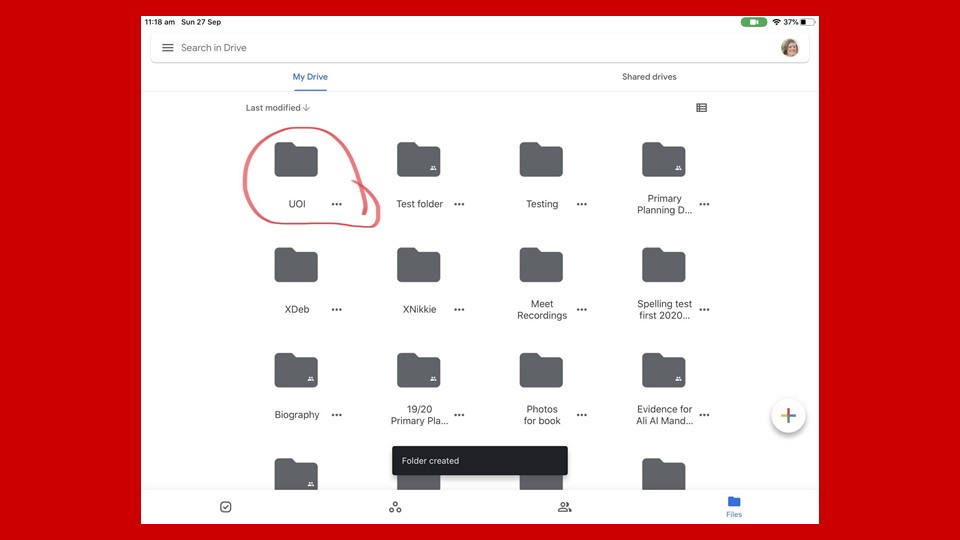Show more options for XNikkie folder
This screenshot has height=540, width=960.
point(459,310)
